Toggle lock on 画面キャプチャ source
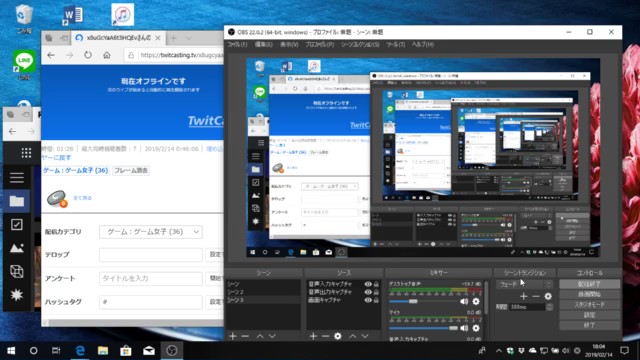 (x=376, y=300)
